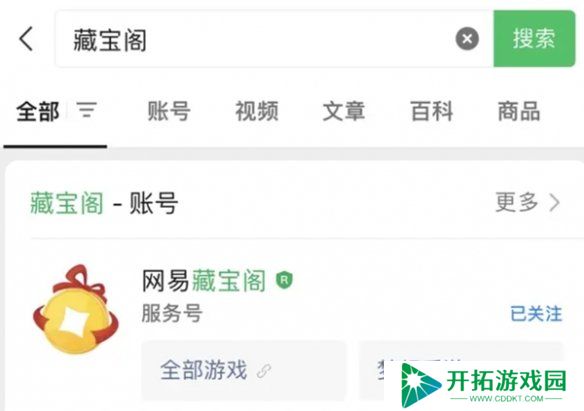
Task: Tap the link icon beside 全部游戏
Action: coord(264,371)
